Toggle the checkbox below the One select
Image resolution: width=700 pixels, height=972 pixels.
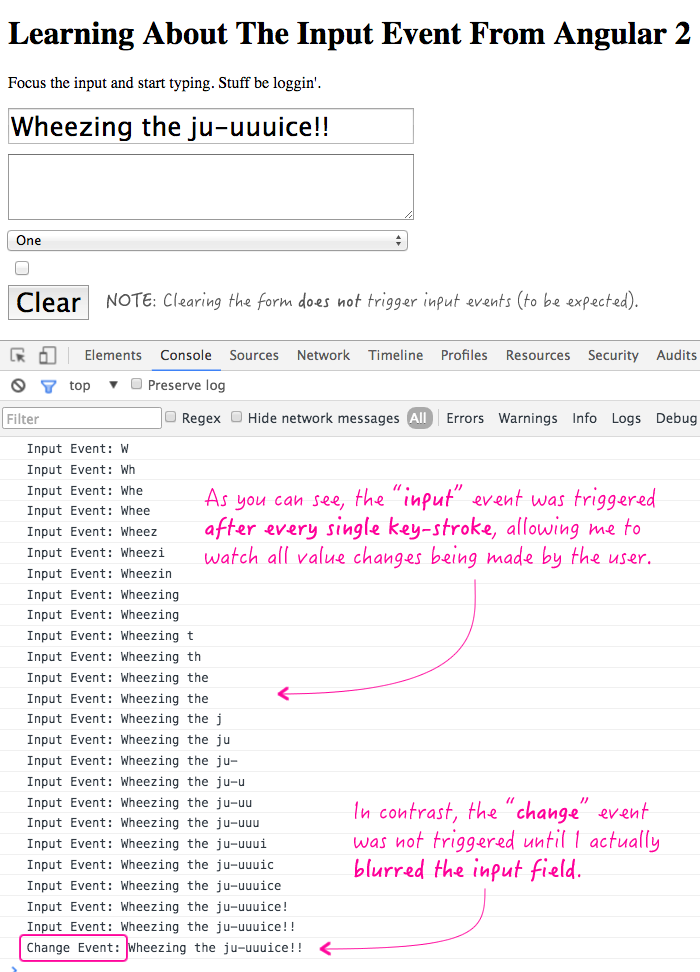(22, 268)
